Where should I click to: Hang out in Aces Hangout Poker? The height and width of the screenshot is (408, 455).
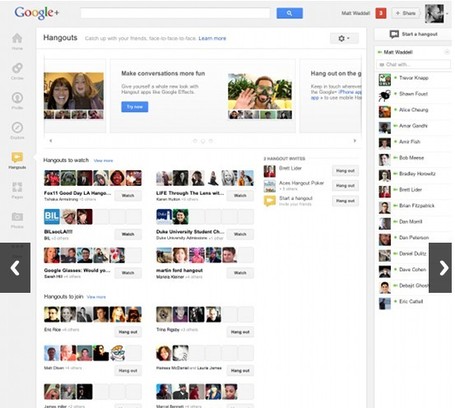[x=345, y=186]
